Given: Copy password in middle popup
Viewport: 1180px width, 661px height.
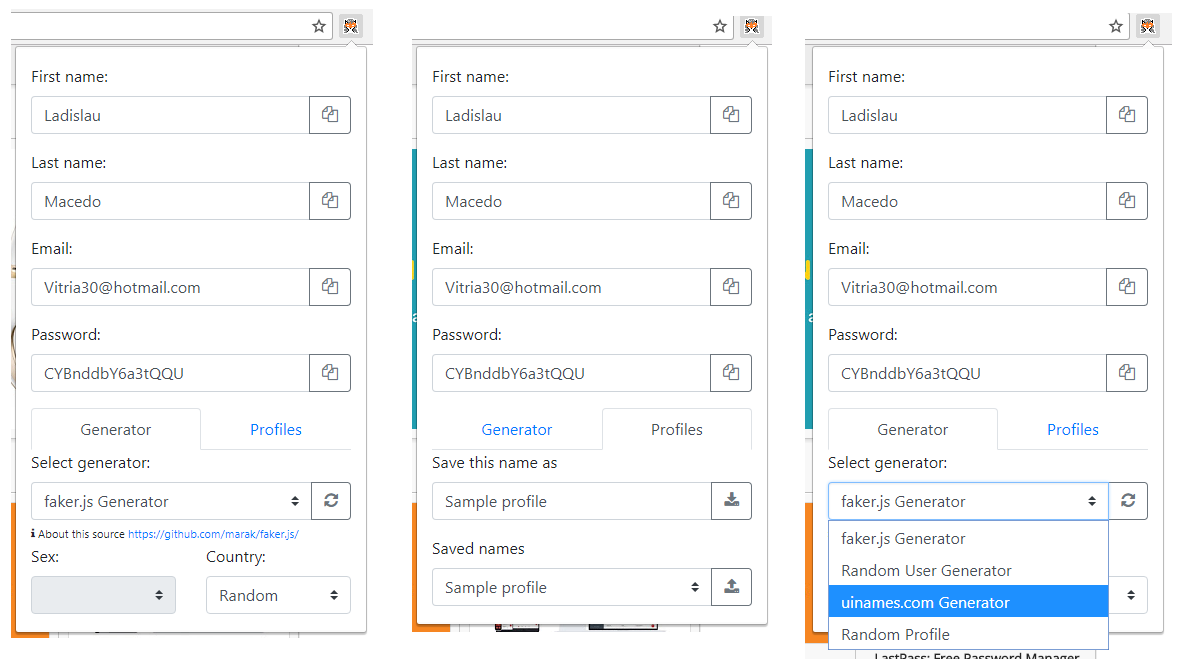Looking at the screenshot, I should tap(731, 373).
